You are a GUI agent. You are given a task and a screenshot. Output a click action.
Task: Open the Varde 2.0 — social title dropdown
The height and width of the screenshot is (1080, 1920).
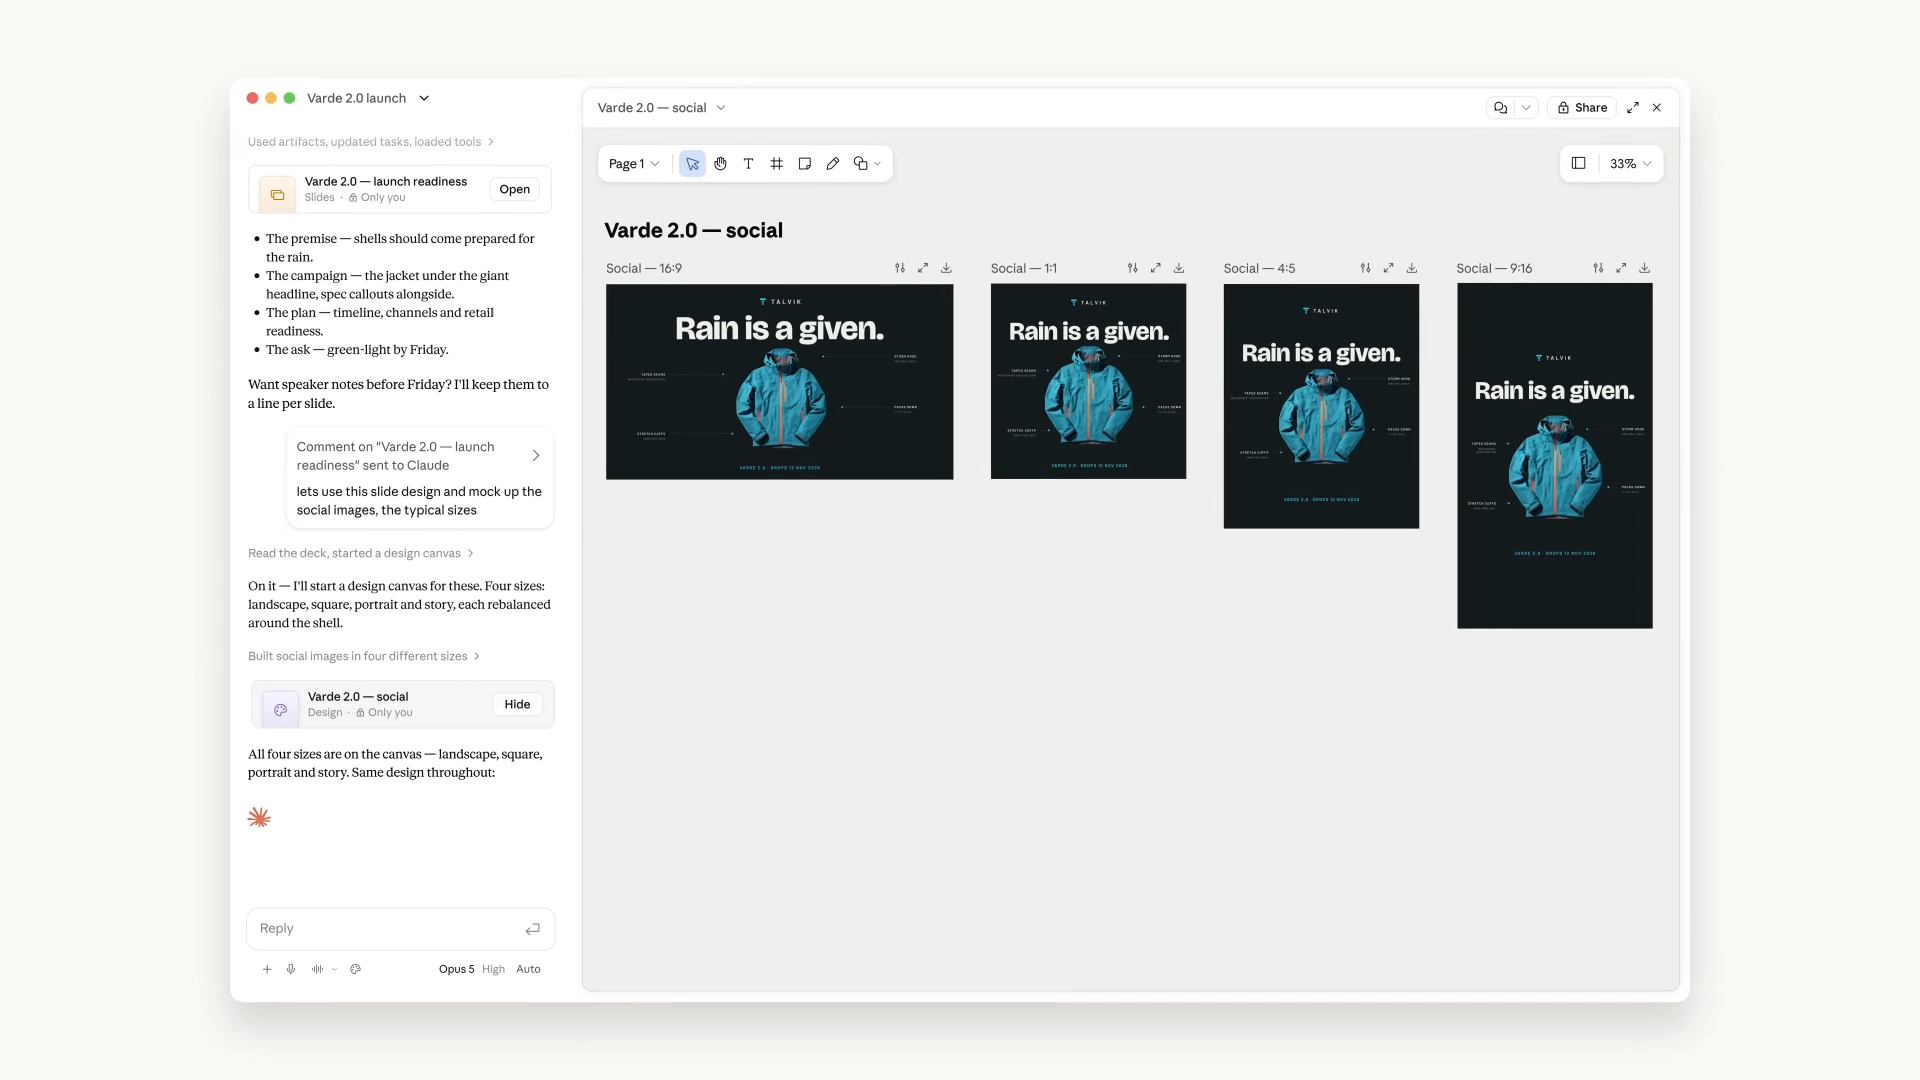point(661,108)
